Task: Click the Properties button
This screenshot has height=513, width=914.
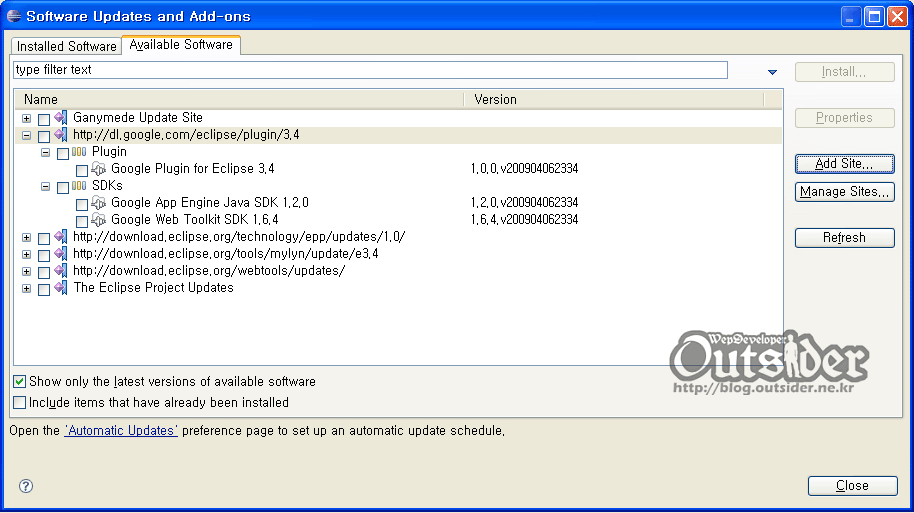Action: click(x=844, y=118)
